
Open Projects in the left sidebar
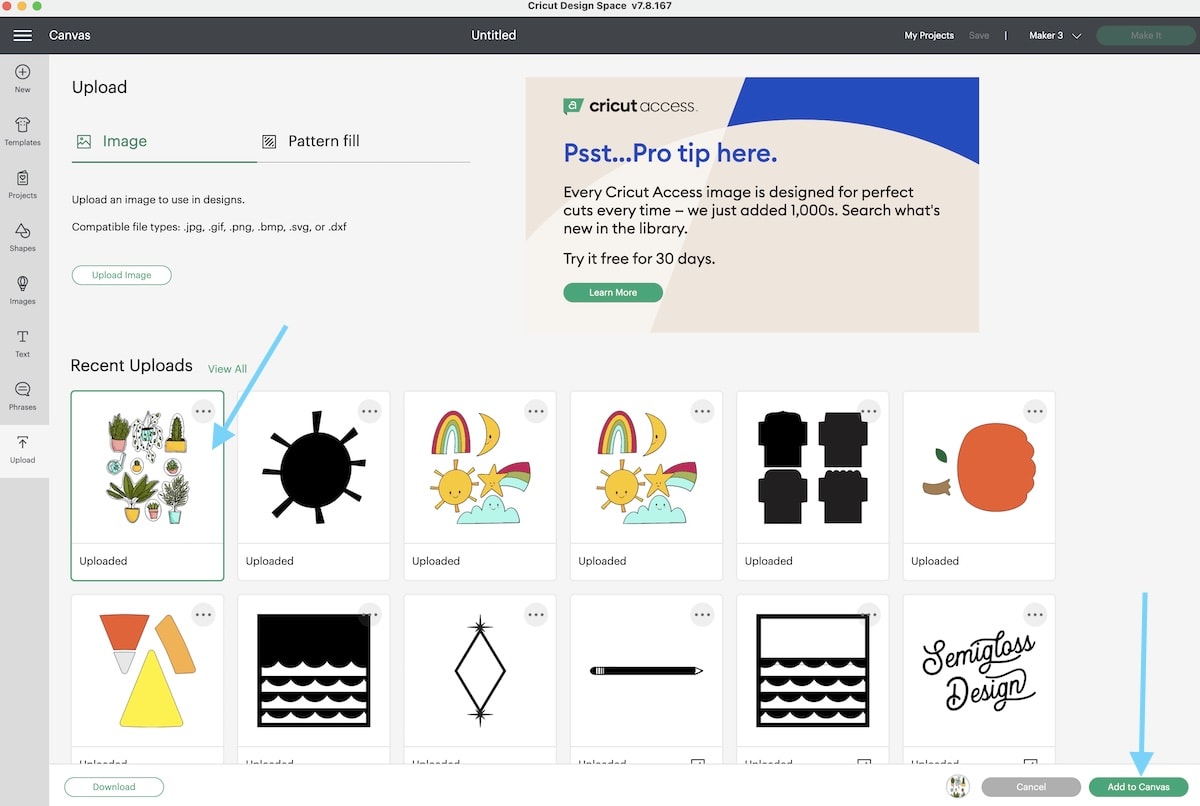coord(22,184)
